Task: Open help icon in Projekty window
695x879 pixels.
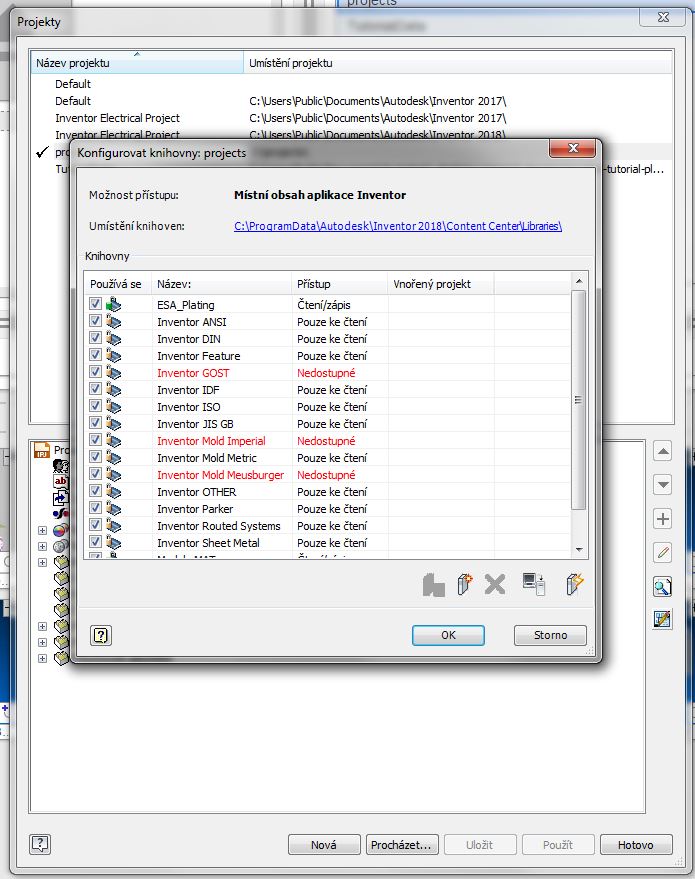Action: [40, 844]
